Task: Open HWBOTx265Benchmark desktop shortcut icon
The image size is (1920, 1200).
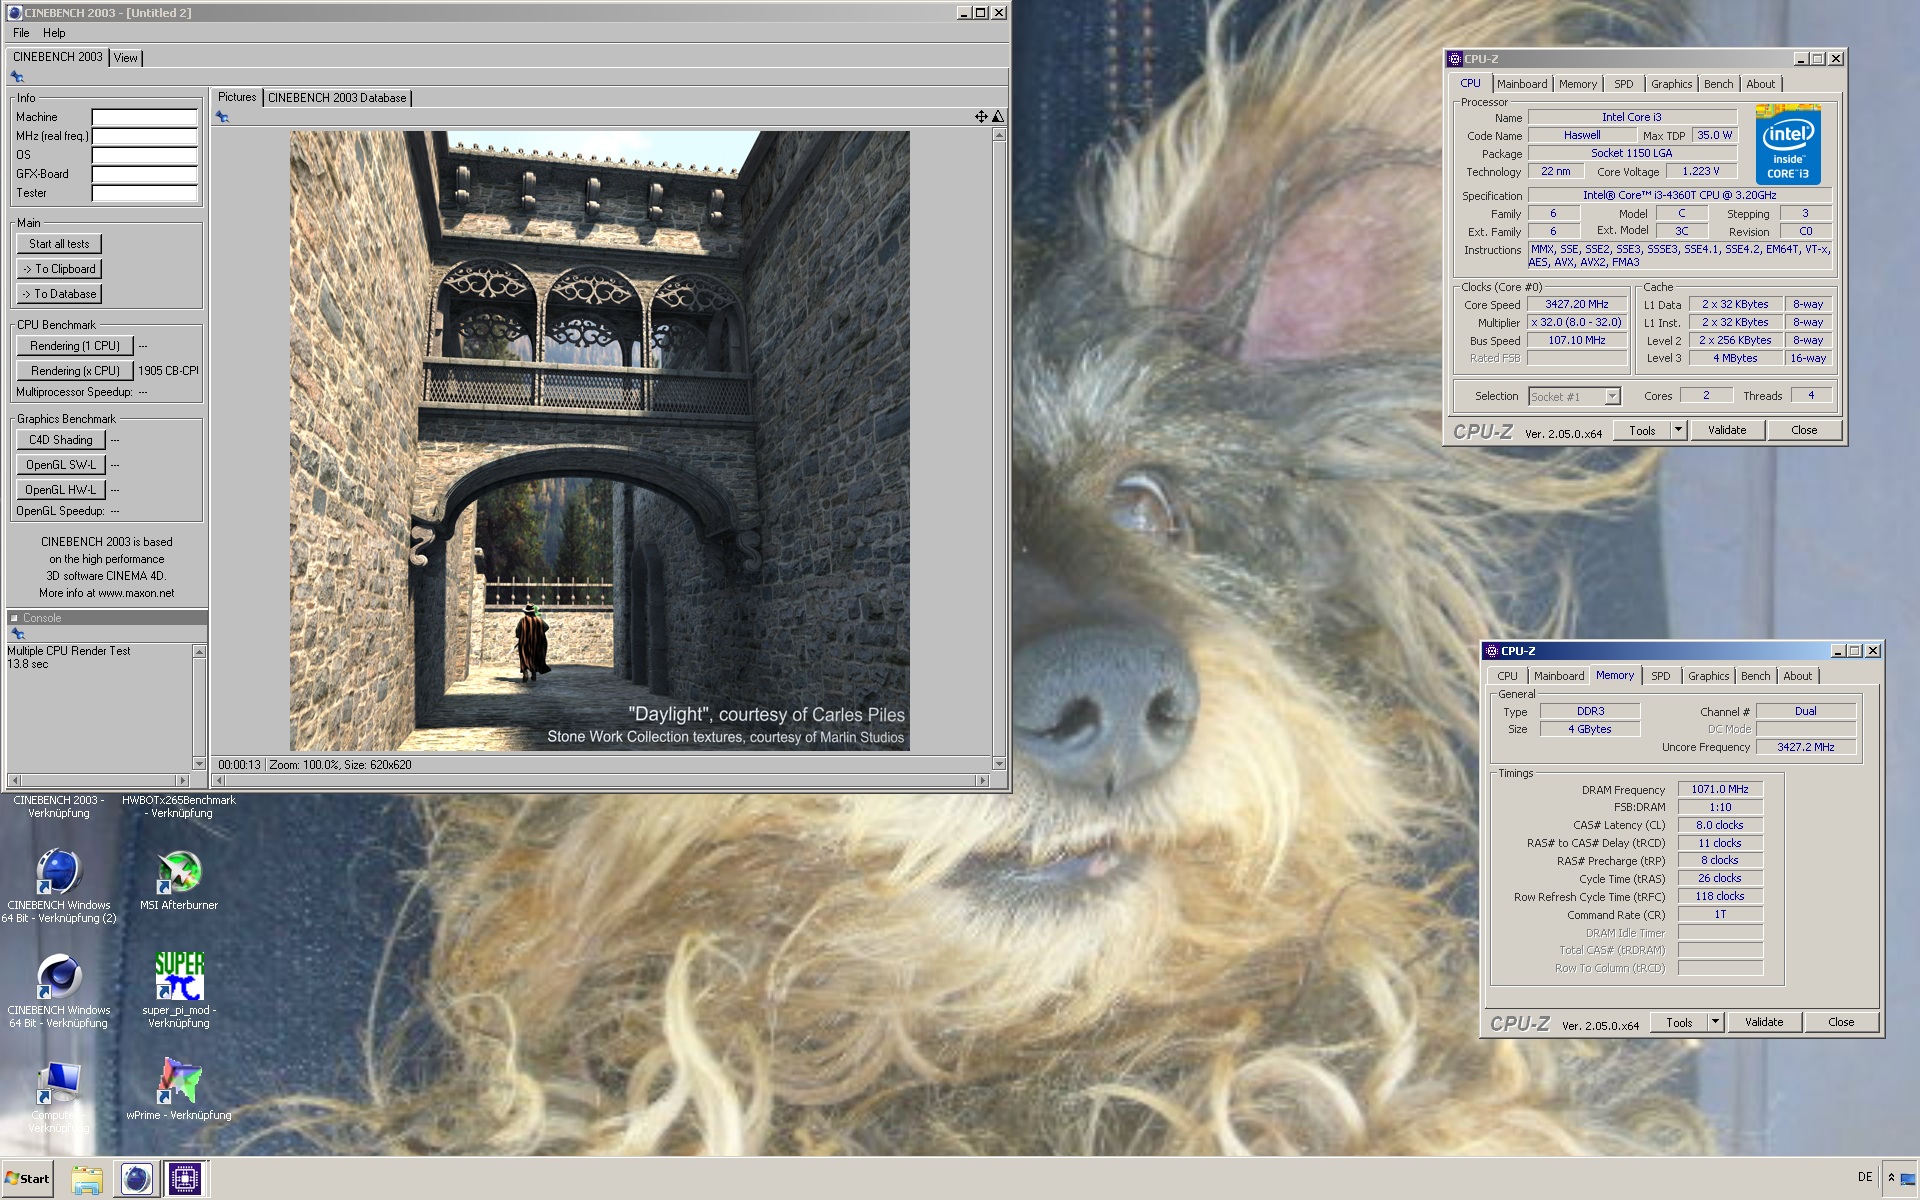Action: 178,806
